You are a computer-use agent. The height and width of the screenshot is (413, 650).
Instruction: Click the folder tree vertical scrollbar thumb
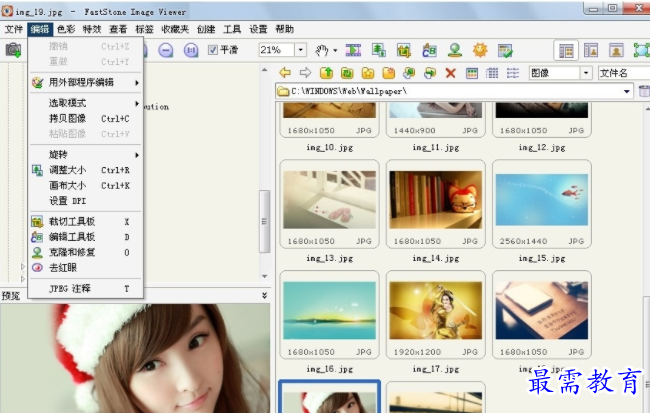[264, 221]
